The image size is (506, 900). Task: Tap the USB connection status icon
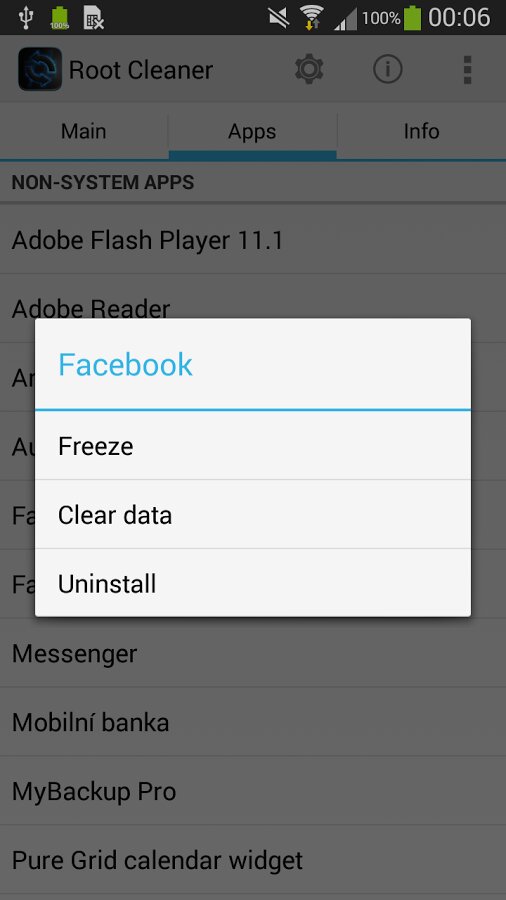click(x=26, y=17)
